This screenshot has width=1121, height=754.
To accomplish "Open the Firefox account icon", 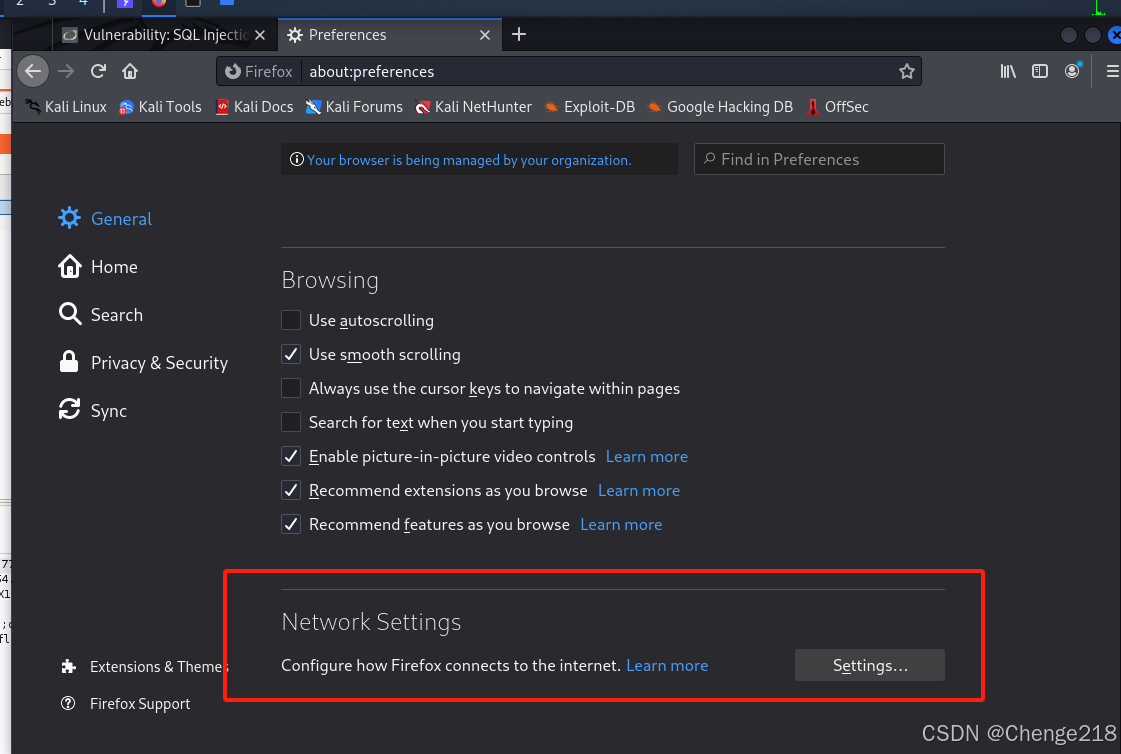I will click(x=1072, y=71).
